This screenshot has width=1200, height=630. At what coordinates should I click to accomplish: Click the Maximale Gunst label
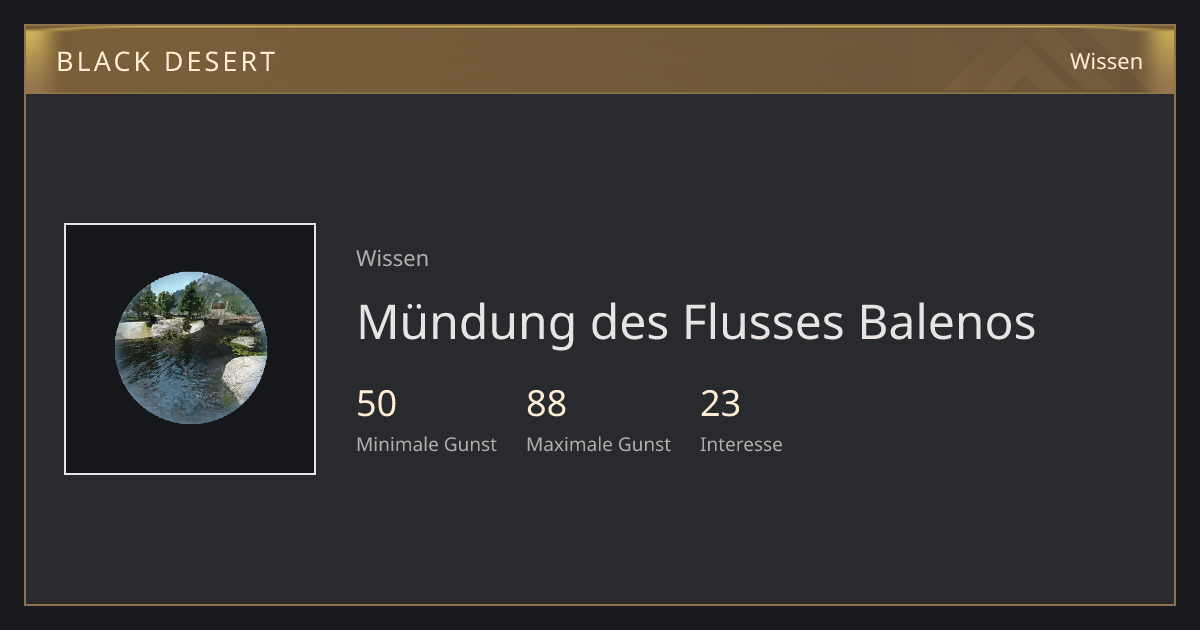[598, 444]
